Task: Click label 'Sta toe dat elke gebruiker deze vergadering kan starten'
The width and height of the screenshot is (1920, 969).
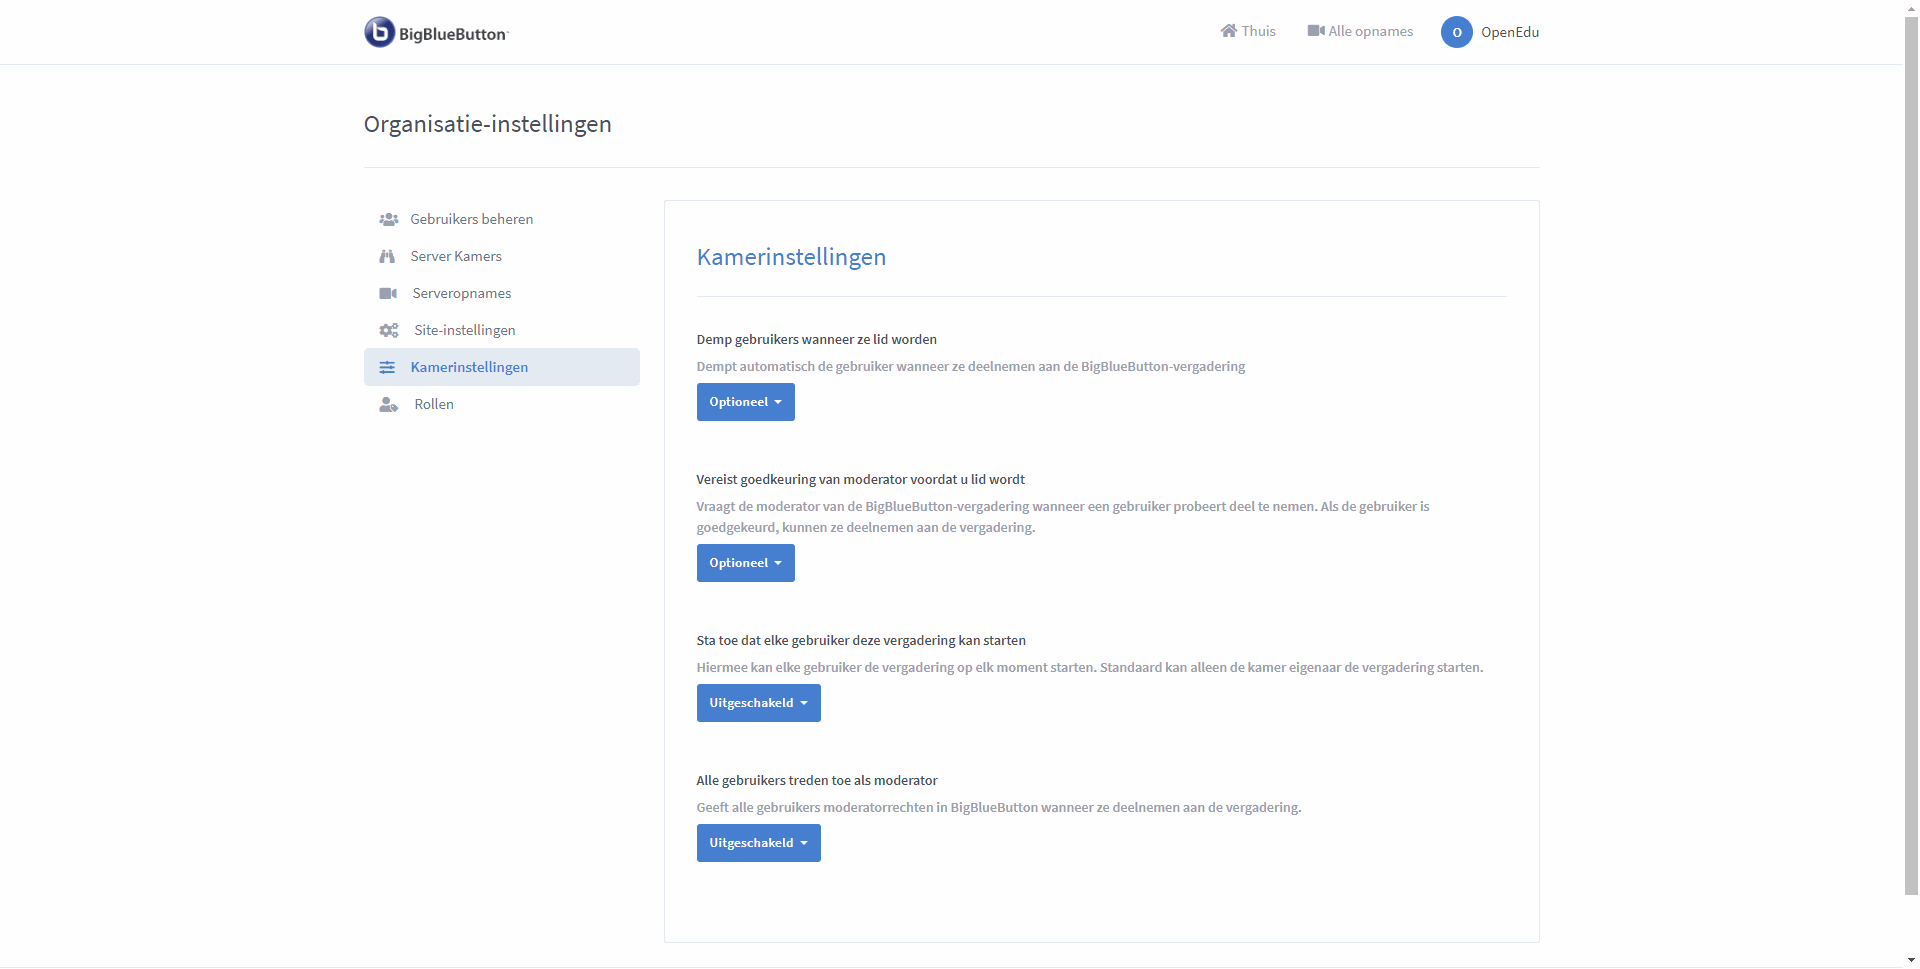Action: click(861, 640)
